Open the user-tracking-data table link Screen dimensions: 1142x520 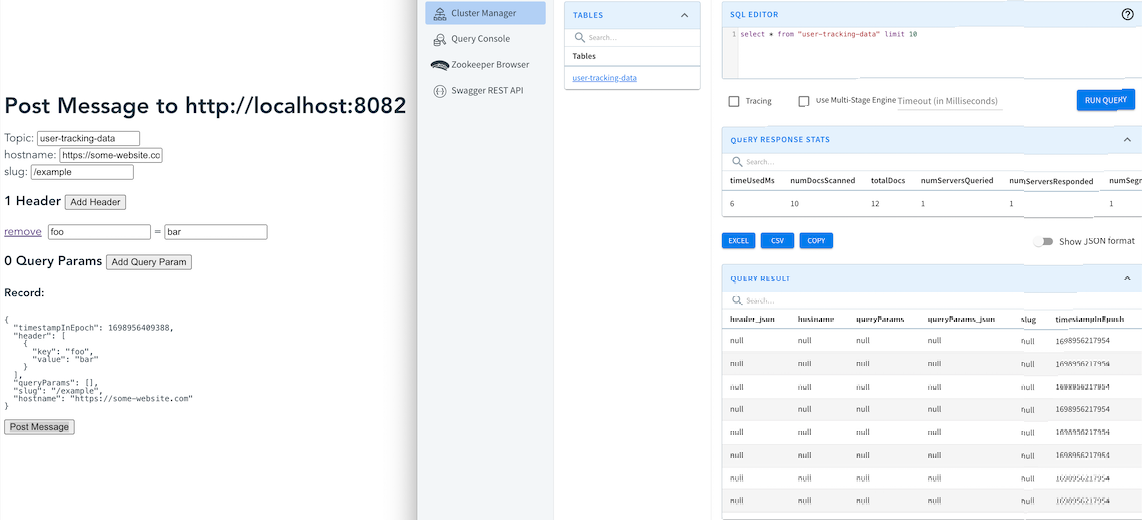[x=605, y=77]
